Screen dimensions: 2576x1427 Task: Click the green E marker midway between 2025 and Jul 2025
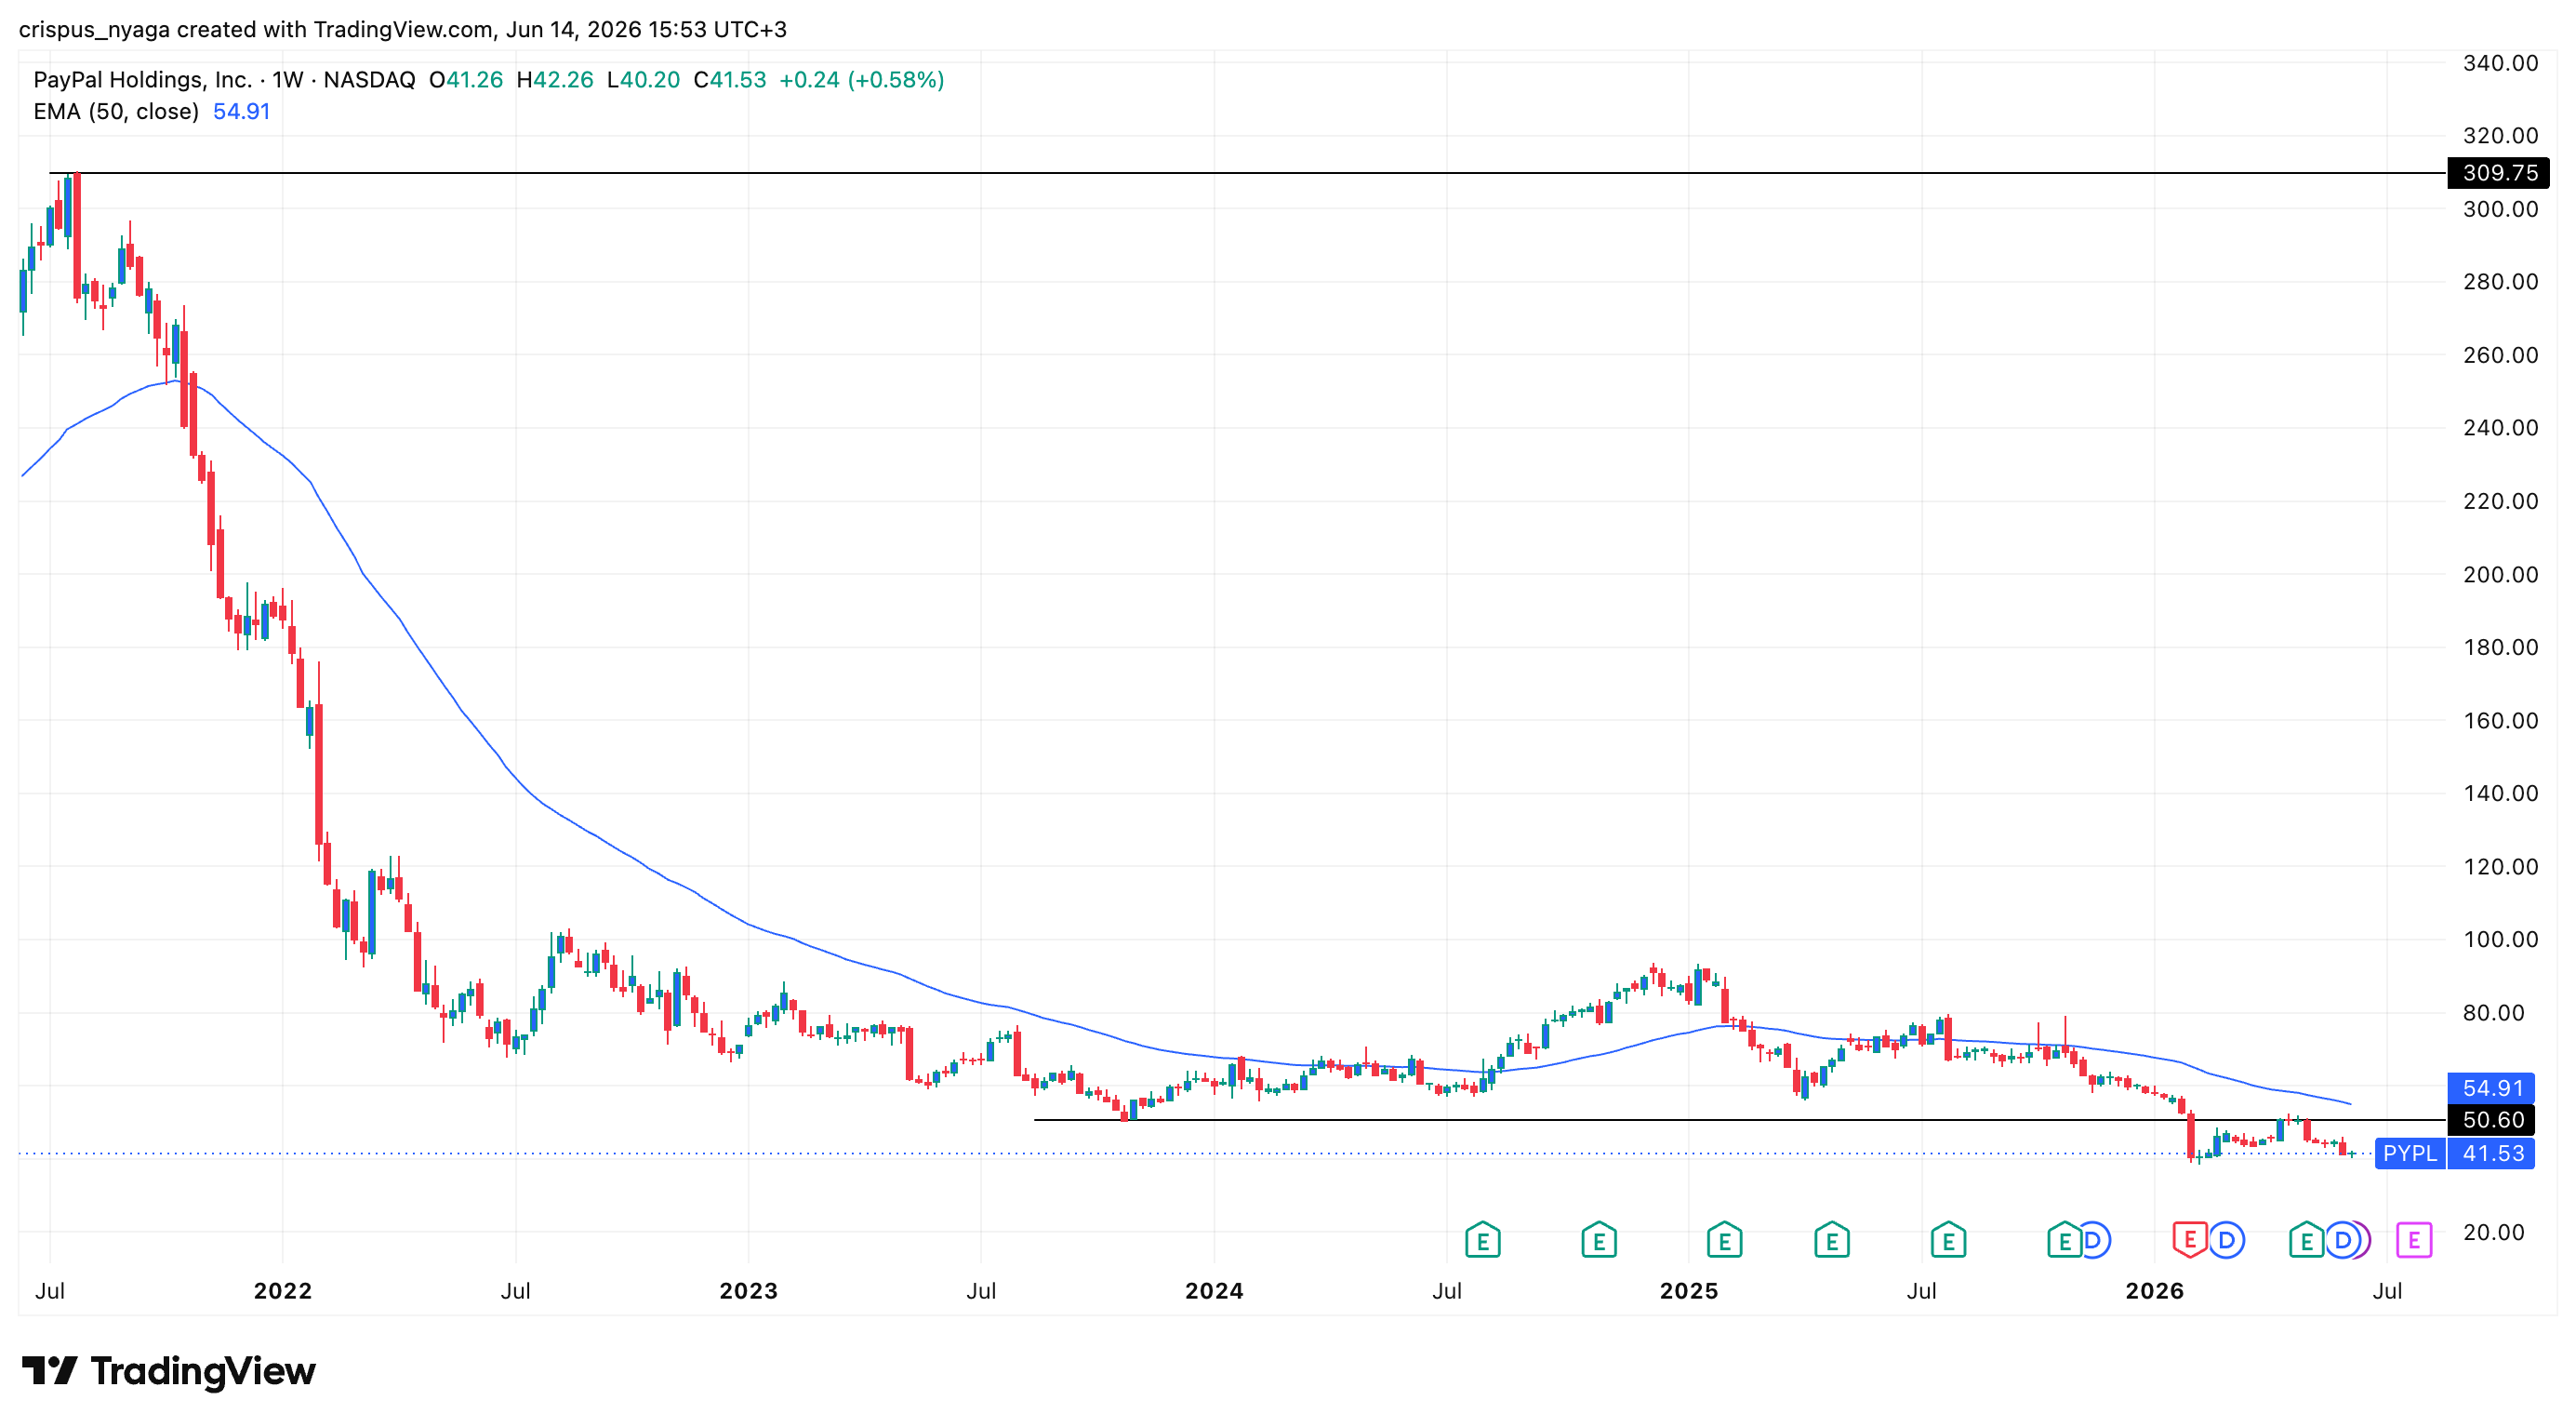tap(1832, 1240)
